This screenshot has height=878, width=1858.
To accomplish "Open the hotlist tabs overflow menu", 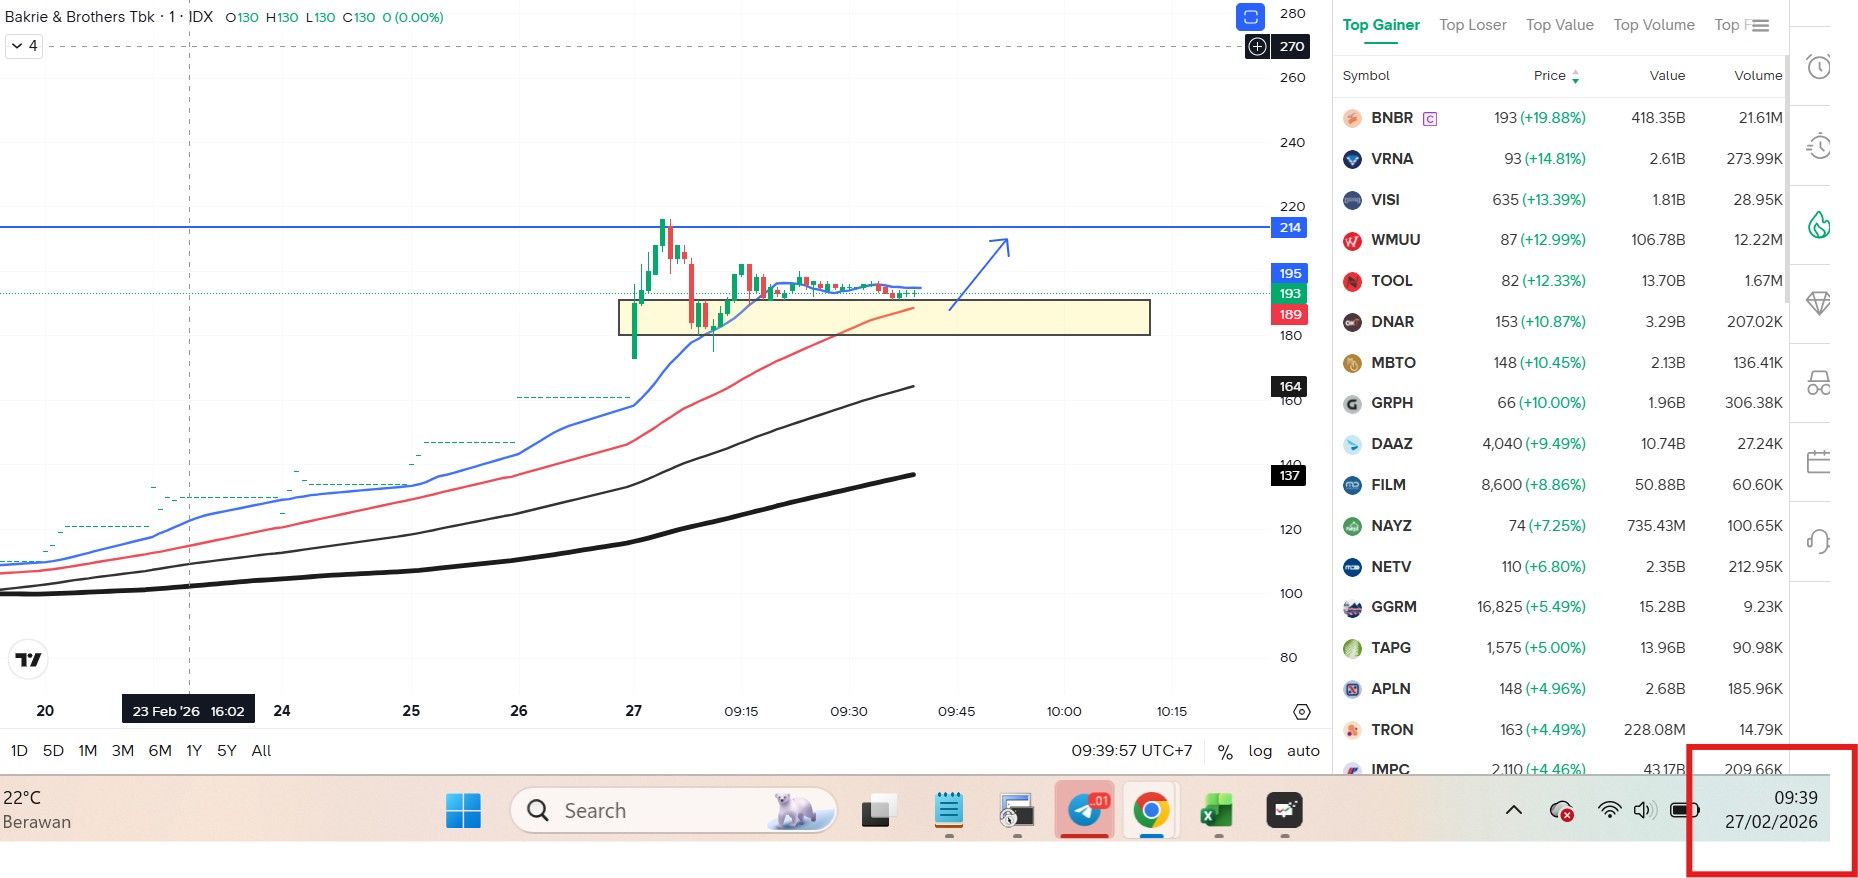I will click(1760, 26).
